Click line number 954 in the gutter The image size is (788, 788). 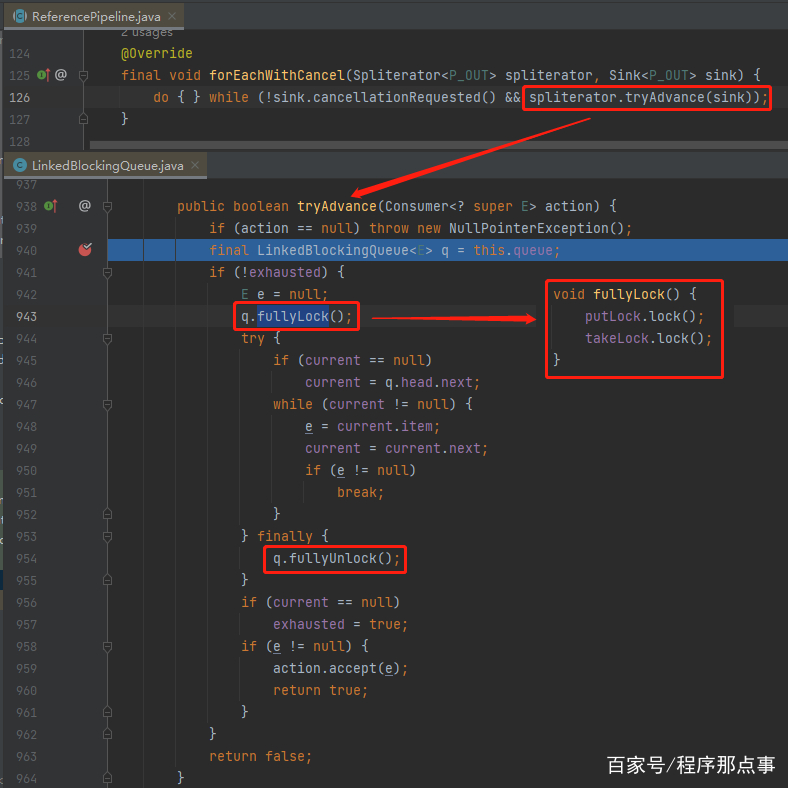(x=27, y=559)
